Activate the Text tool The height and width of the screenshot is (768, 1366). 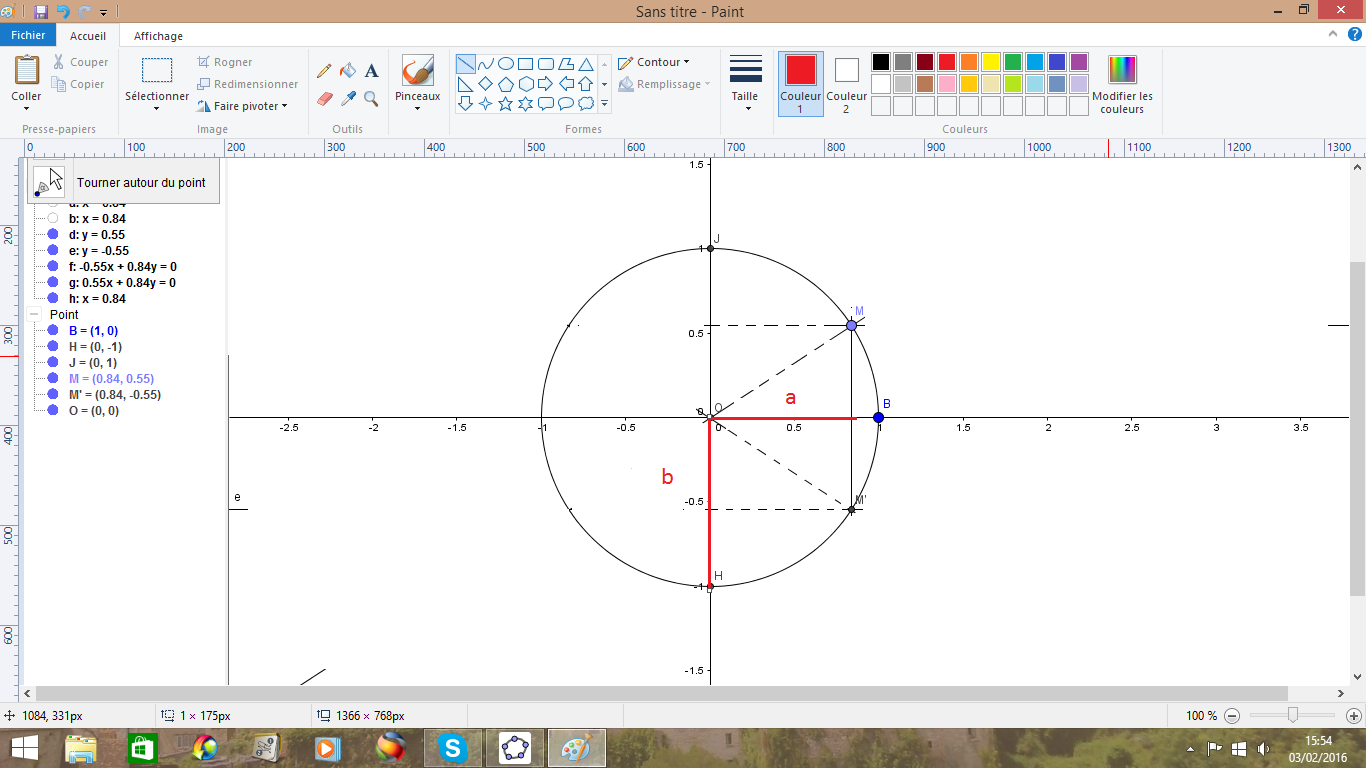371,71
